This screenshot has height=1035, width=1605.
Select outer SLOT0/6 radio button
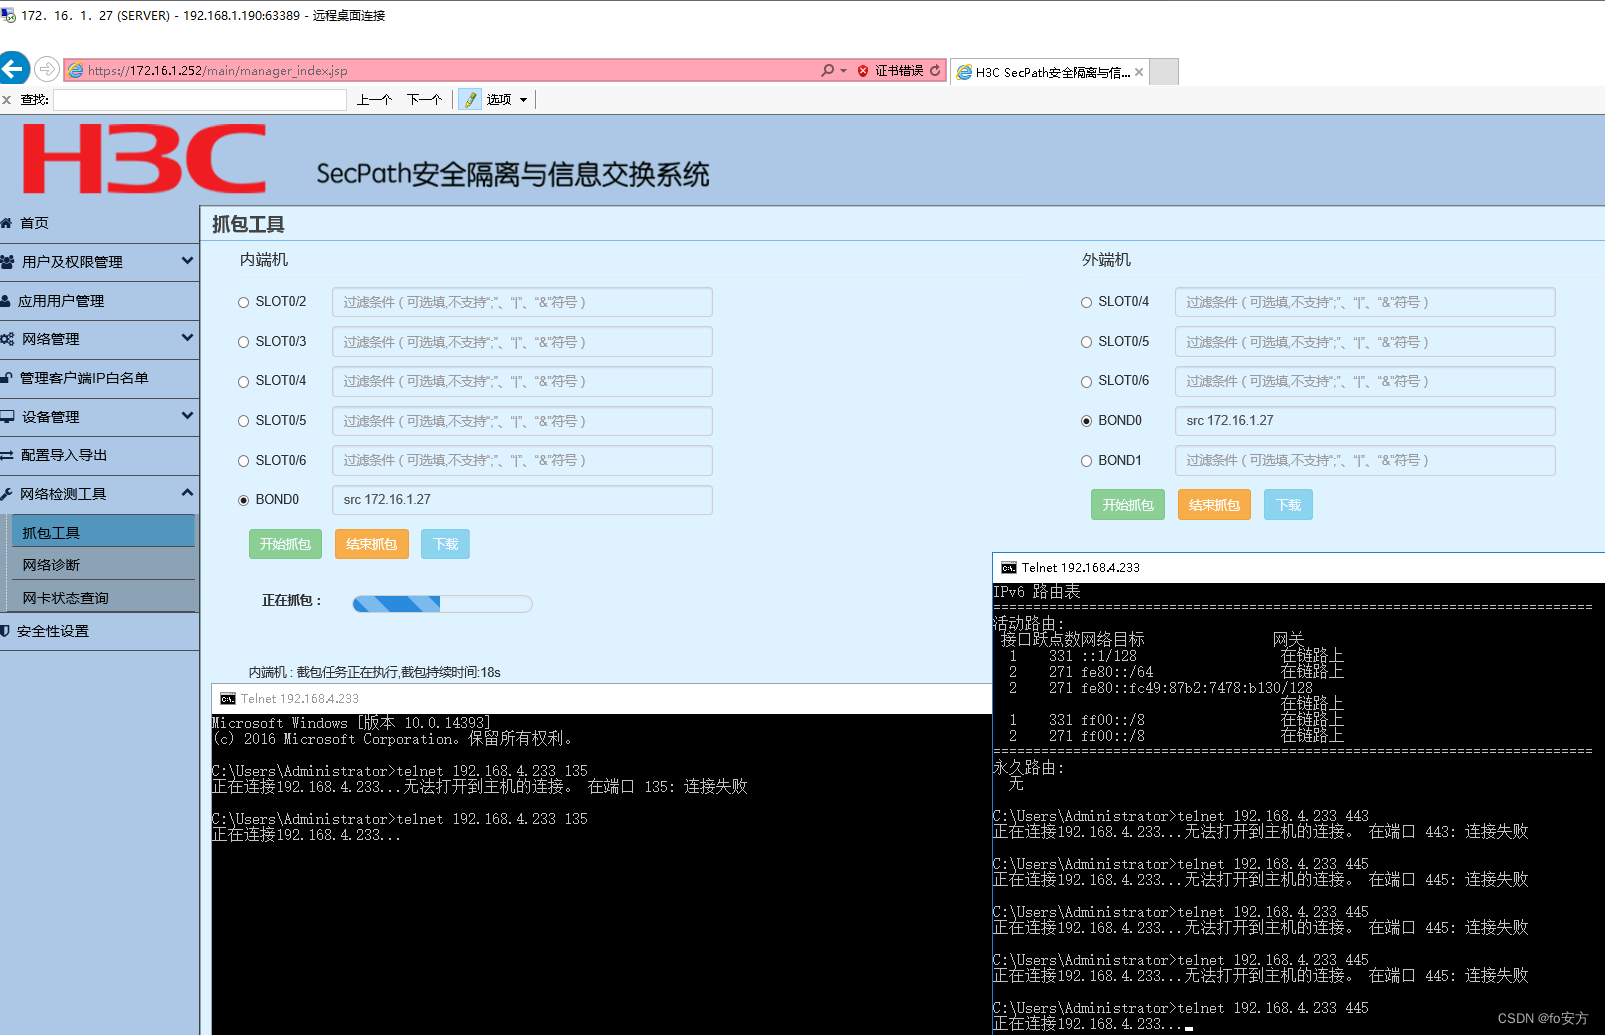(x=1086, y=381)
